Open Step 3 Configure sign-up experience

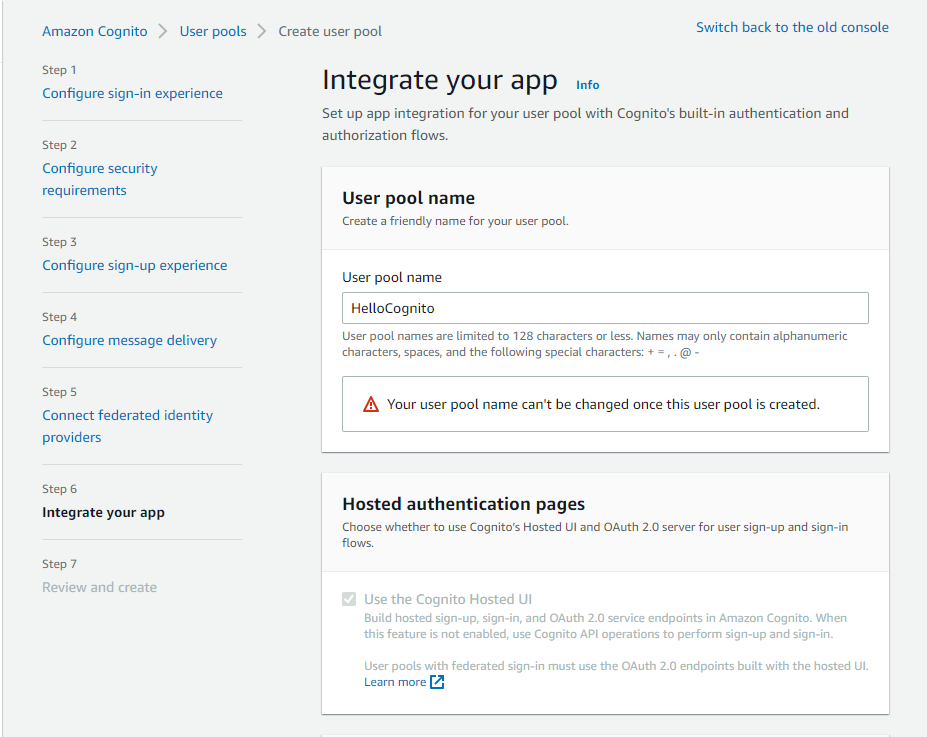(135, 265)
